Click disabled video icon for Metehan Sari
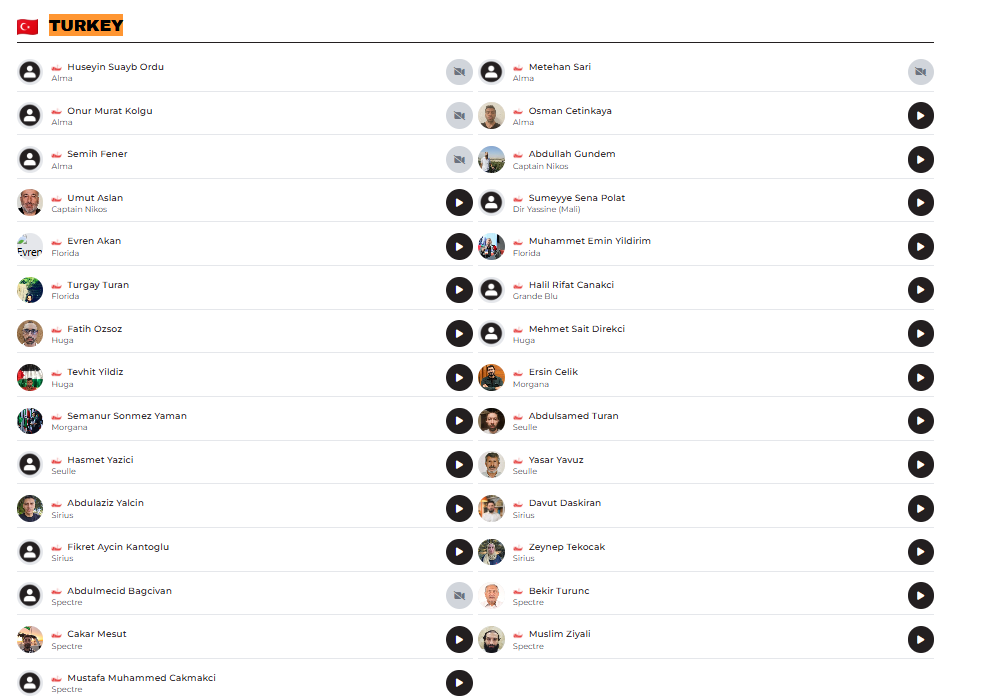Viewport: 991px width, 700px height. [921, 72]
